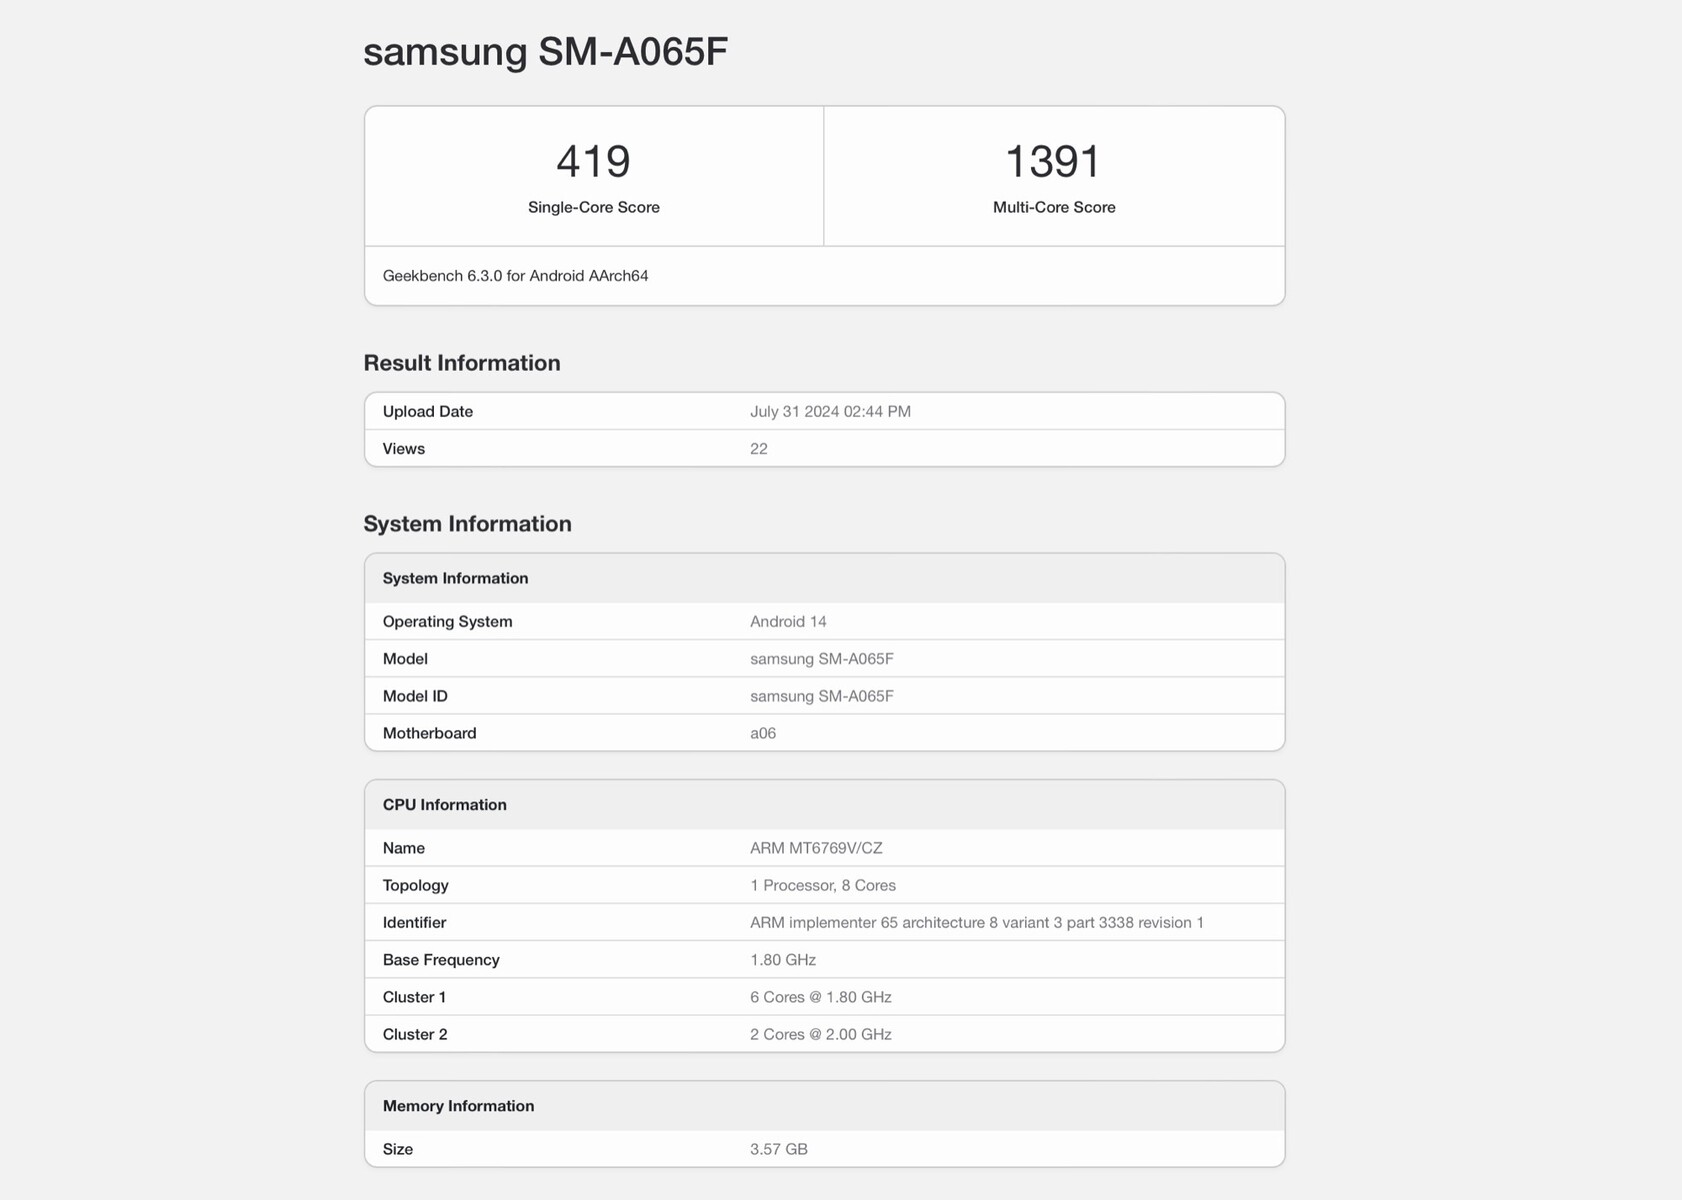Click the Topology value 1 Processor, 8 Cores
1682x1200 pixels.
point(822,885)
